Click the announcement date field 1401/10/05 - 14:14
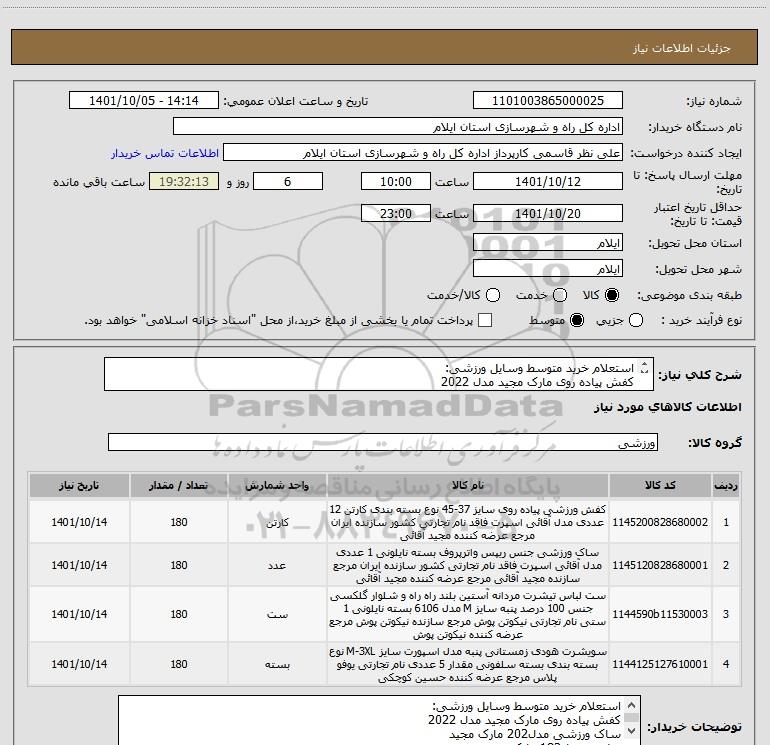The image size is (770, 745). (x=144, y=101)
